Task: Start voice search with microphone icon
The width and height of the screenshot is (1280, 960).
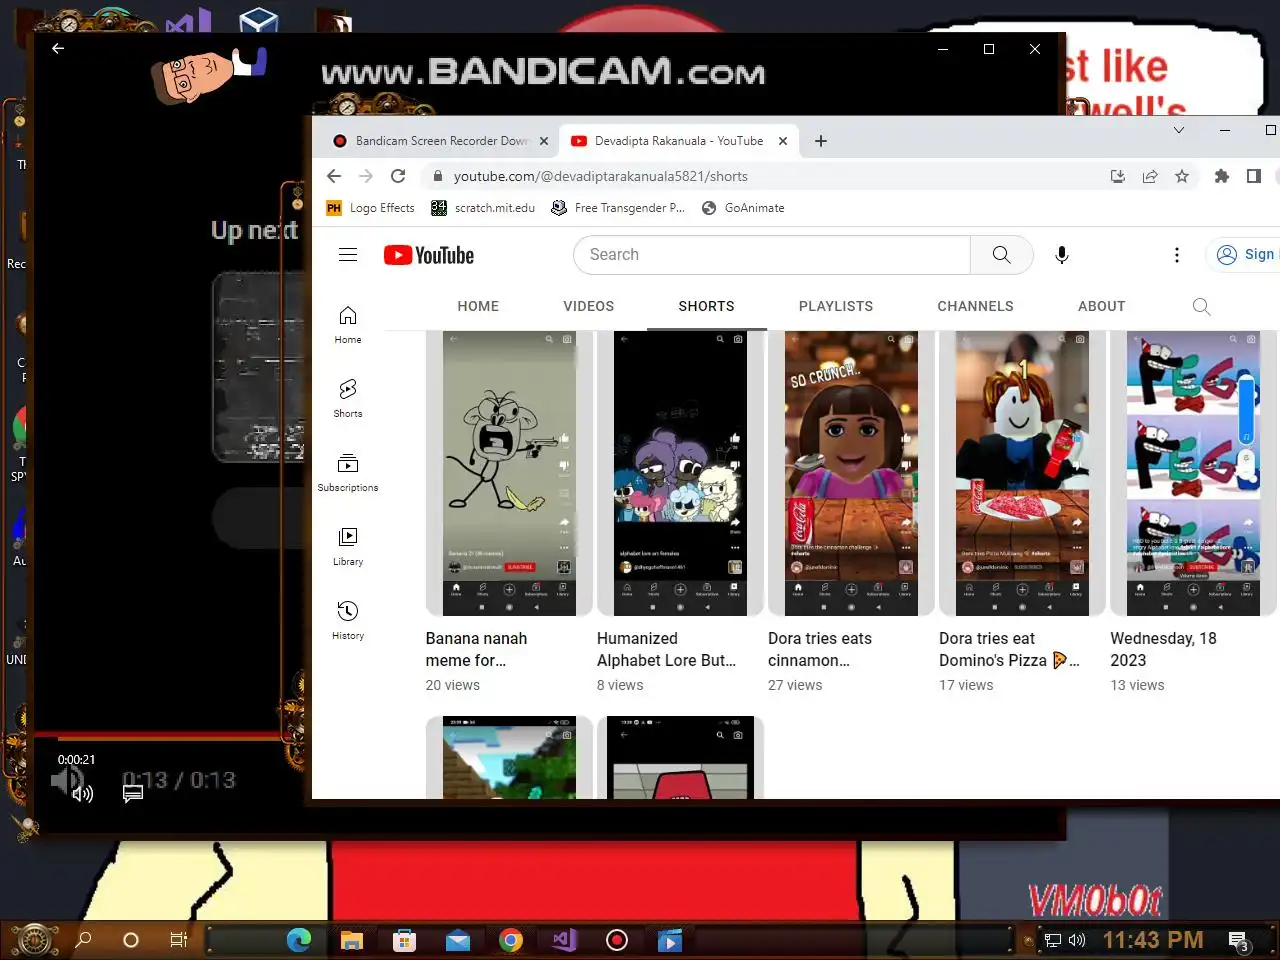Action: coord(1062,255)
